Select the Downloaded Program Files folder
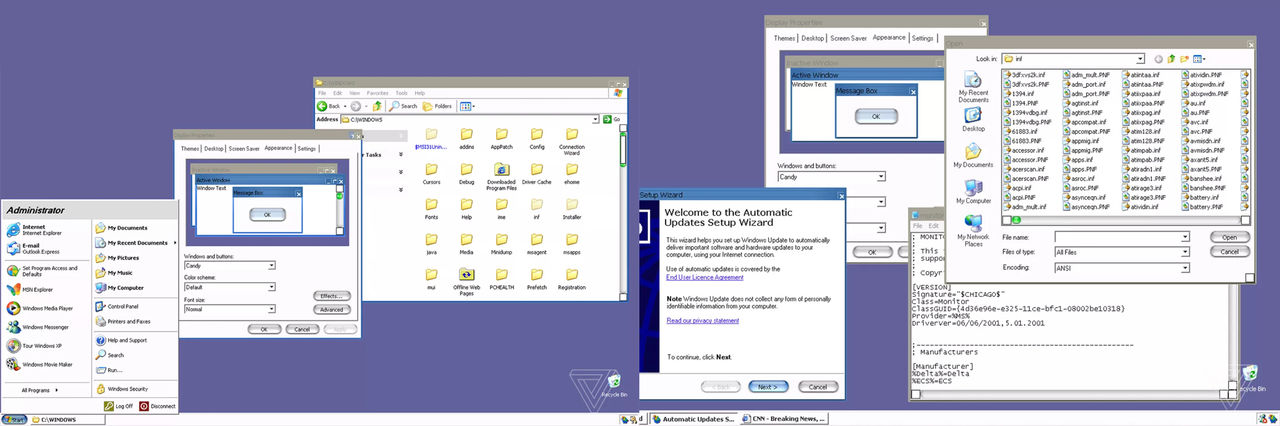Screen dimensions: 1280x426 pos(501,177)
